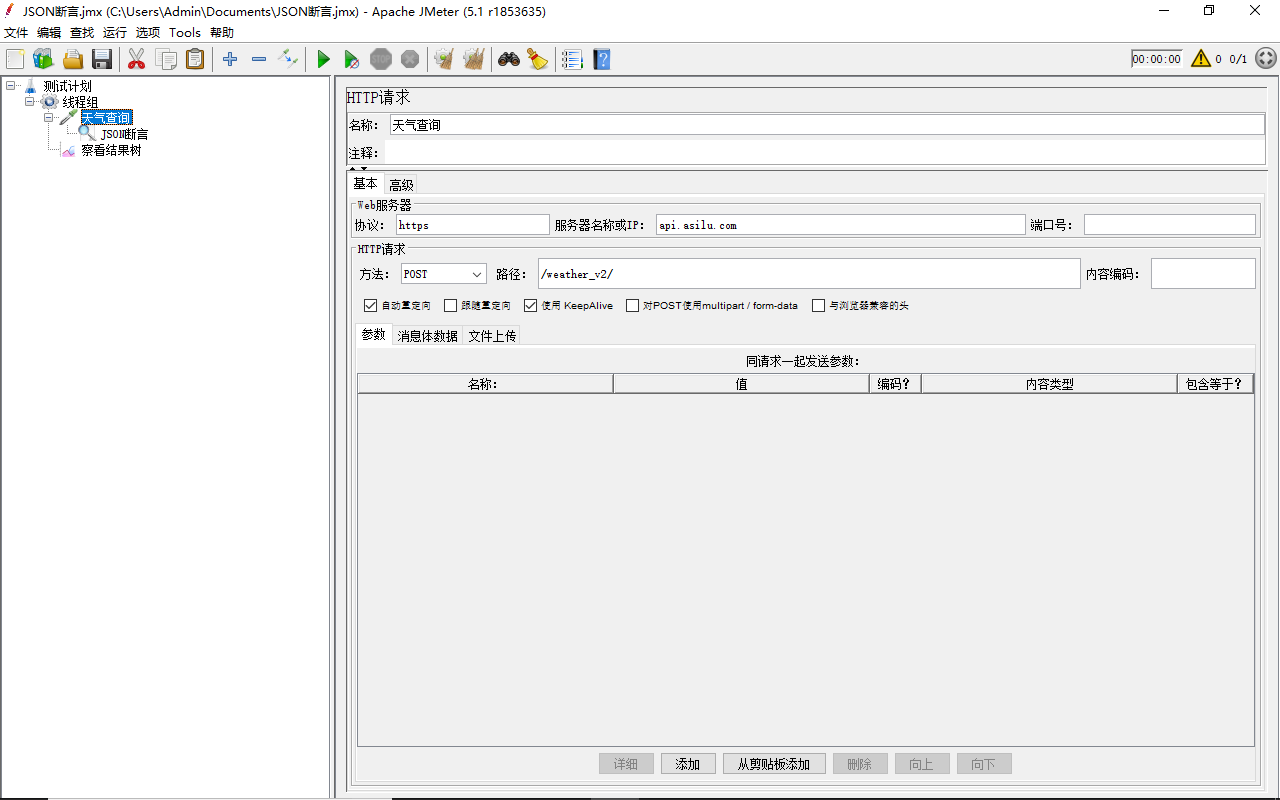Click the 详细 button
Screen dimensions: 1280x800
(626, 764)
